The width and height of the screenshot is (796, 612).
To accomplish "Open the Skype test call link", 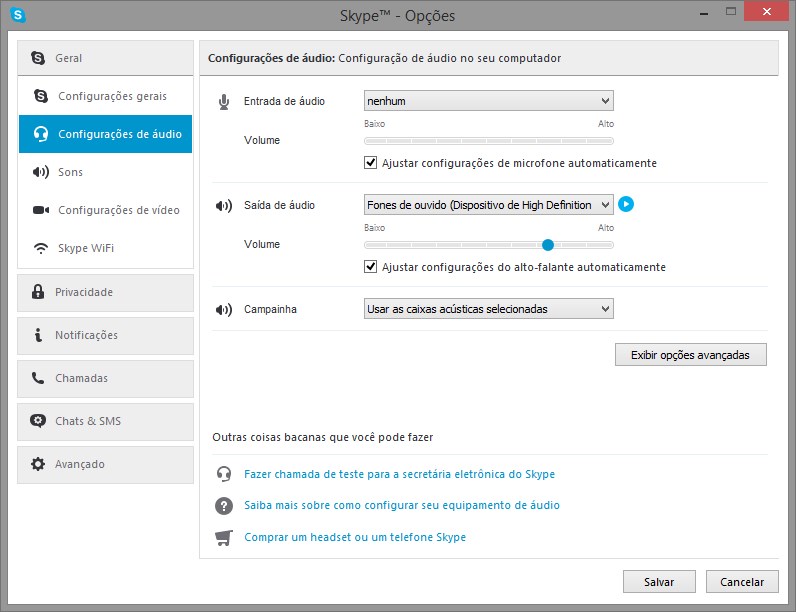I will pos(400,474).
